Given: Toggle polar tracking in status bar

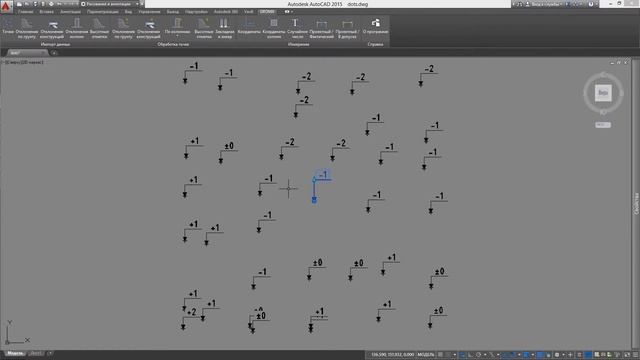Looking at the screenshot, I should pyautogui.click(x=478, y=355).
